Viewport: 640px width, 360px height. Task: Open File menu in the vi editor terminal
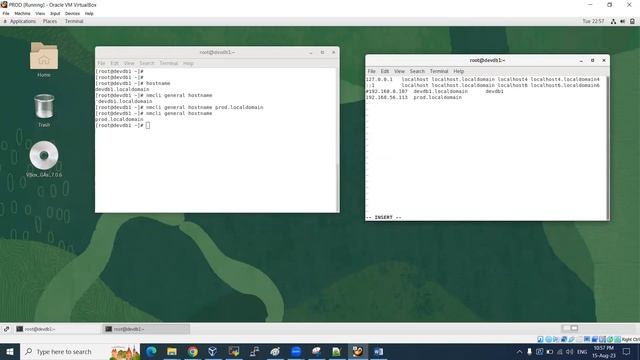point(371,71)
